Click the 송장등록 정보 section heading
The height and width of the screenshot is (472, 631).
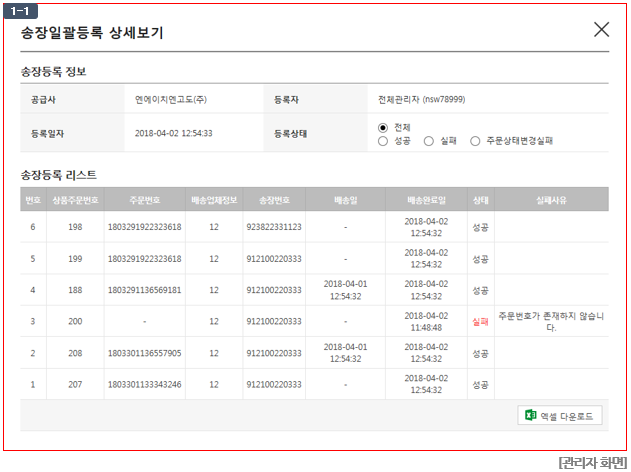53,72
